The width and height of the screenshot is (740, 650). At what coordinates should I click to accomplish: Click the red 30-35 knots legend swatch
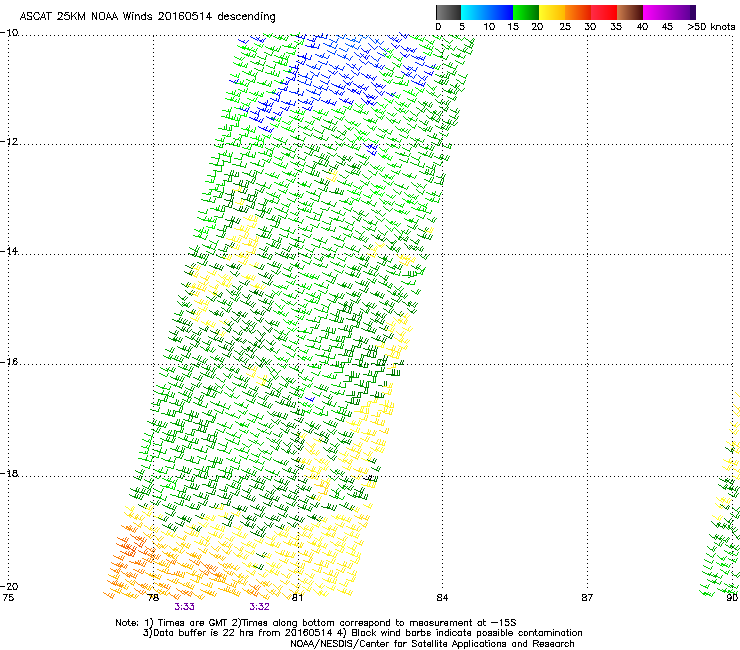click(x=604, y=12)
